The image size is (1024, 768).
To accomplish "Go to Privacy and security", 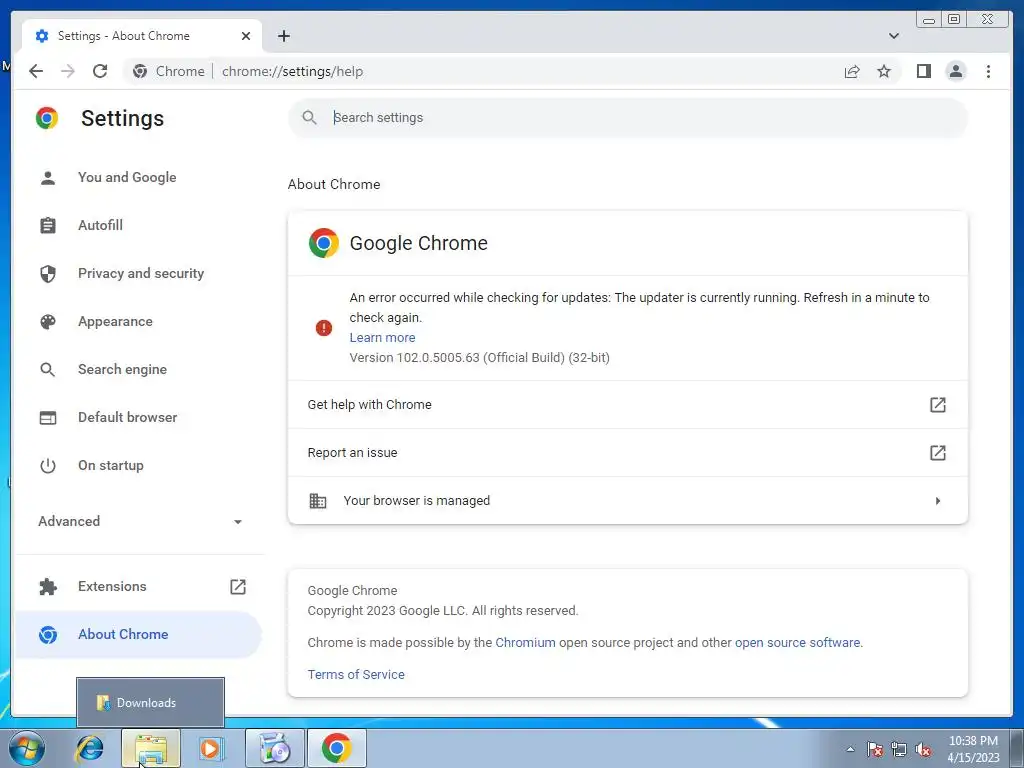I will tap(139, 274).
